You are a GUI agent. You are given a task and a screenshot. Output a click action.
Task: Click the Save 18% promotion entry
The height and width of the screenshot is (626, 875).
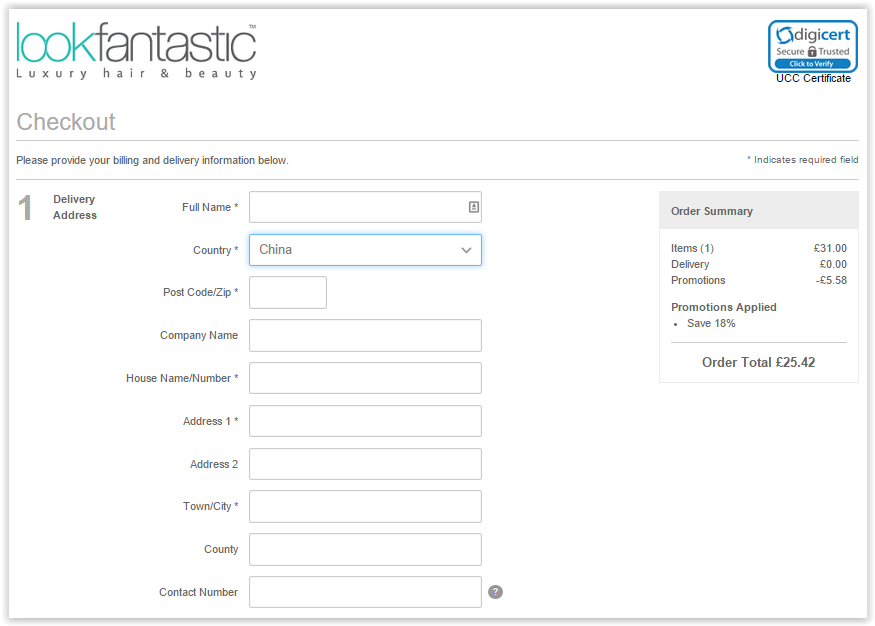pyautogui.click(x=711, y=324)
